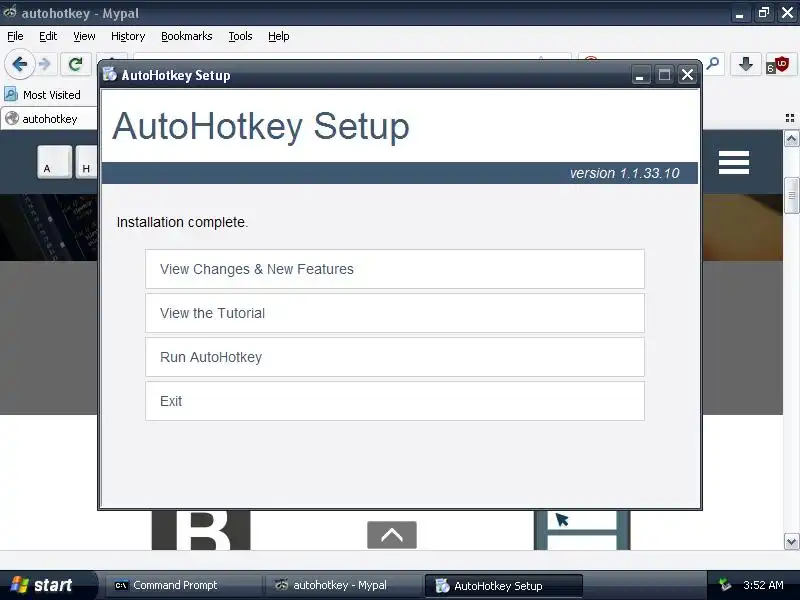Click the Mypal title bar icon
The height and width of the screenshot is (600, 800).
pyautogui.click(x=10, y=12)
